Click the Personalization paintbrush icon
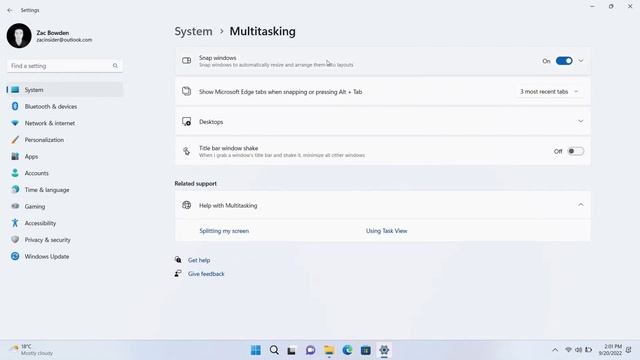The width and height of the screenshot is (640, 360). pyautogui.click(x=15, y=140)
